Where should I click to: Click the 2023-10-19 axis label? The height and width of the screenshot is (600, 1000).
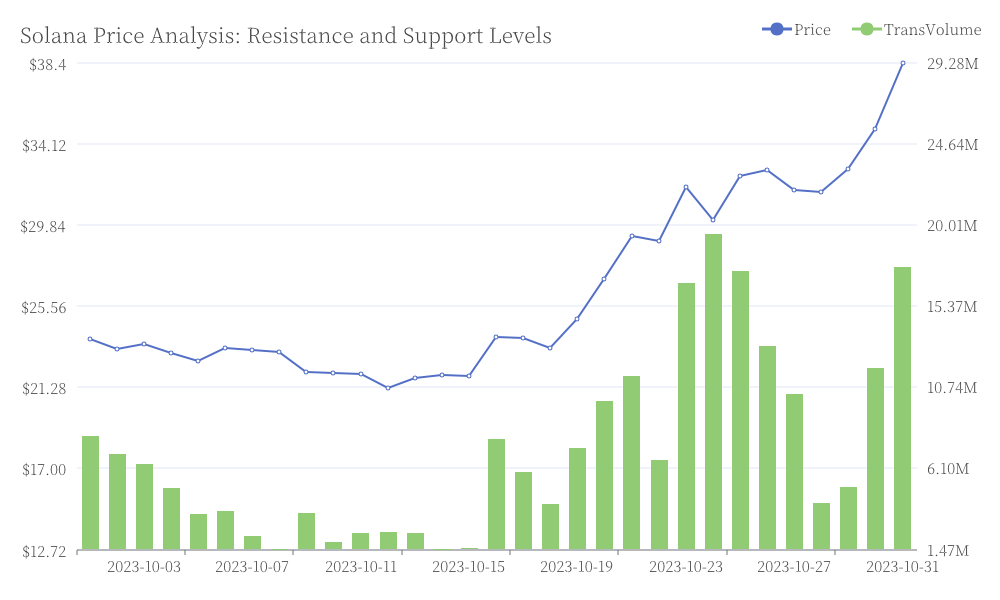pos(577,567)
